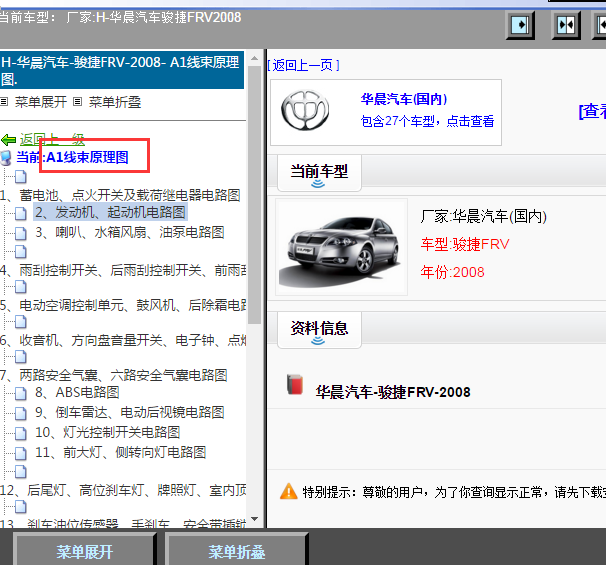Select the 当前车型 tab
The image size is (606, 565).
[319, 173]
